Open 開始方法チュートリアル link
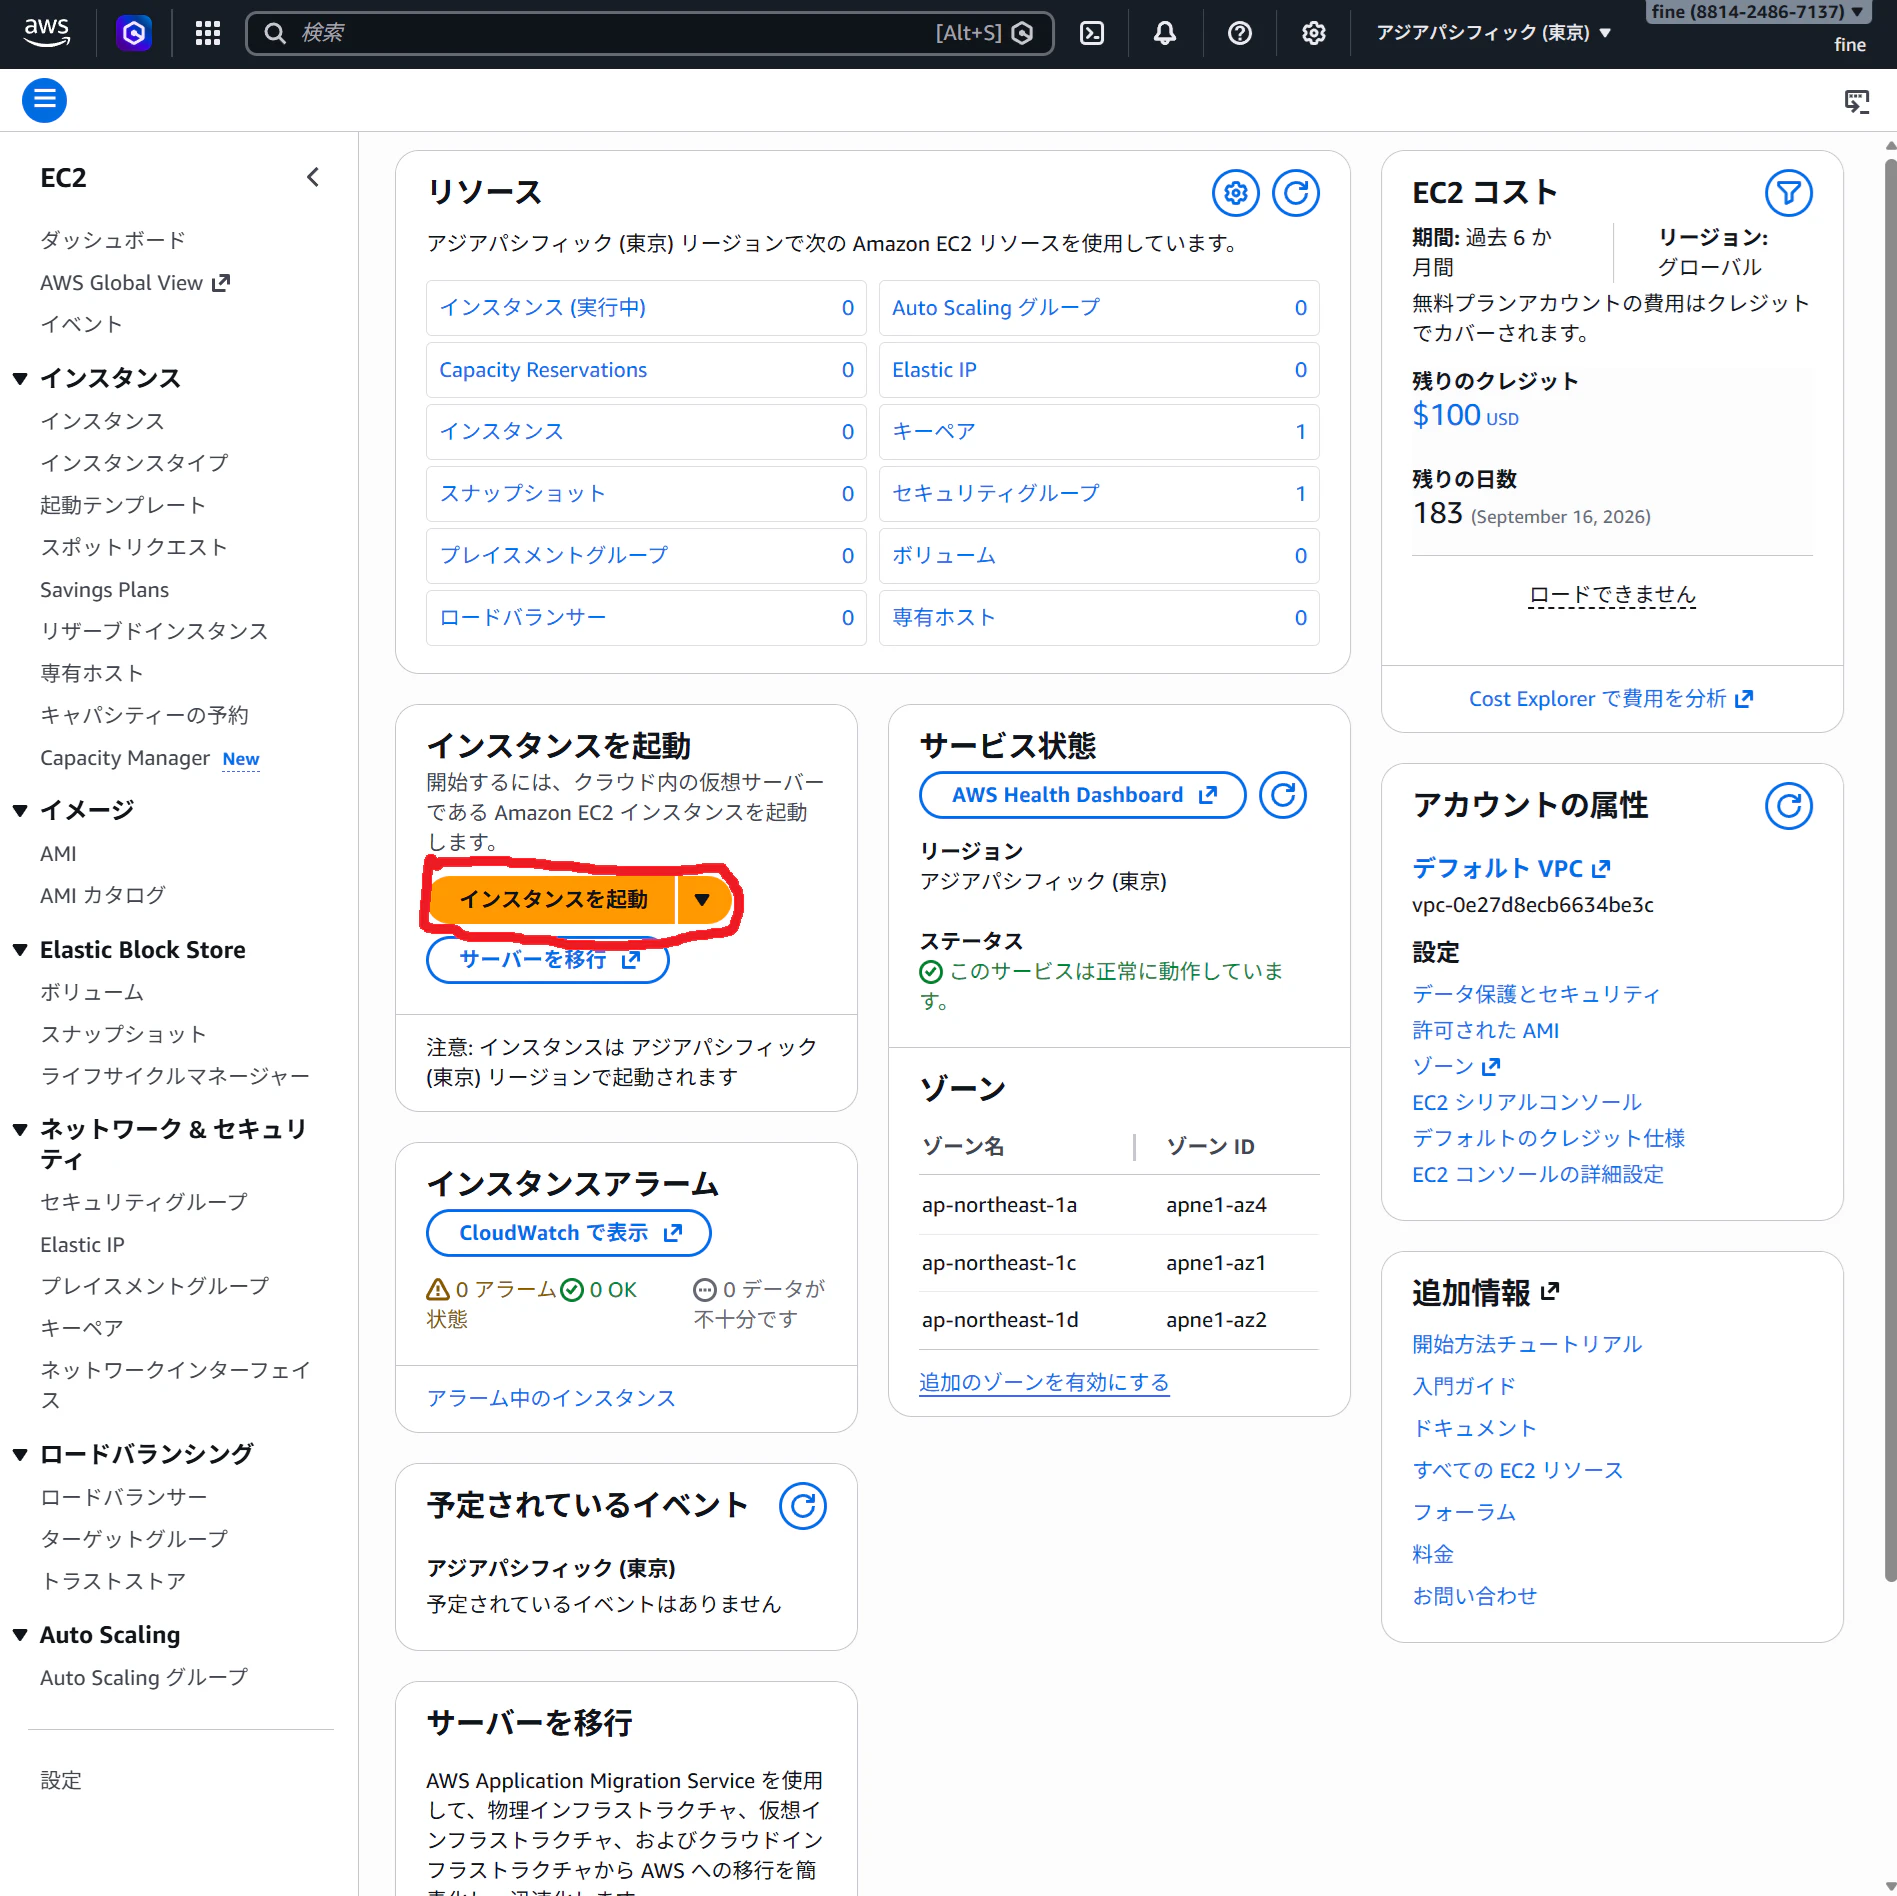1897x1896 pixels. coord(1527,1344)
